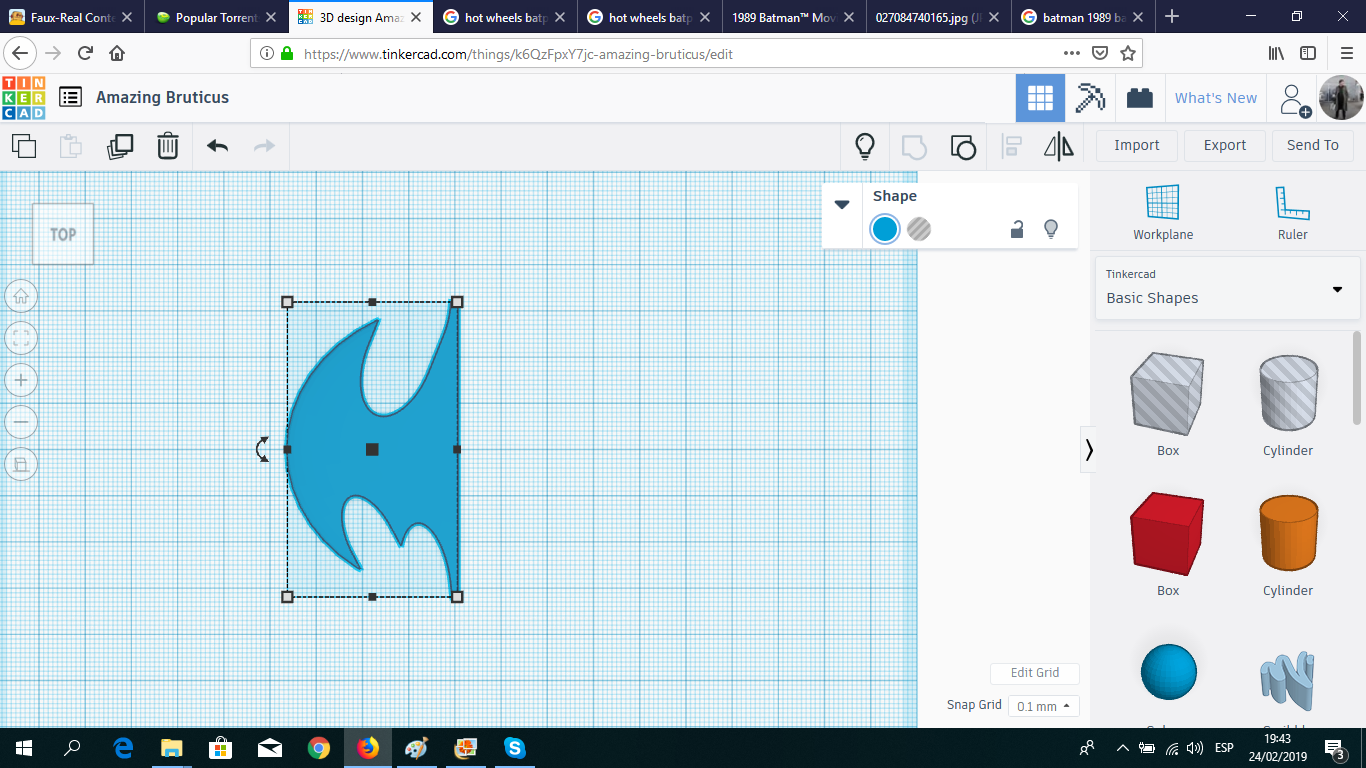This screenshot has width=1366, height=768.
Task: Open the What's New link
Action: tap(1216, 98)
